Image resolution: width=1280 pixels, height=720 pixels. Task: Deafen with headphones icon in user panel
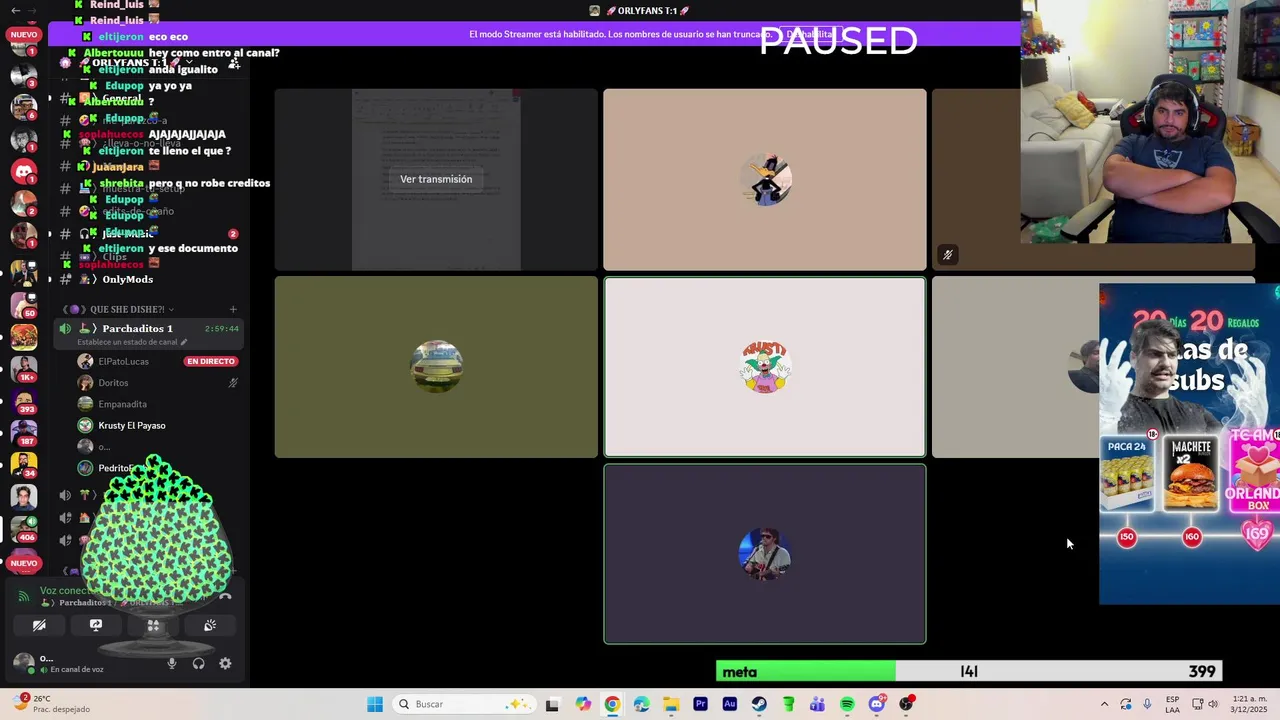coord(198,663)
